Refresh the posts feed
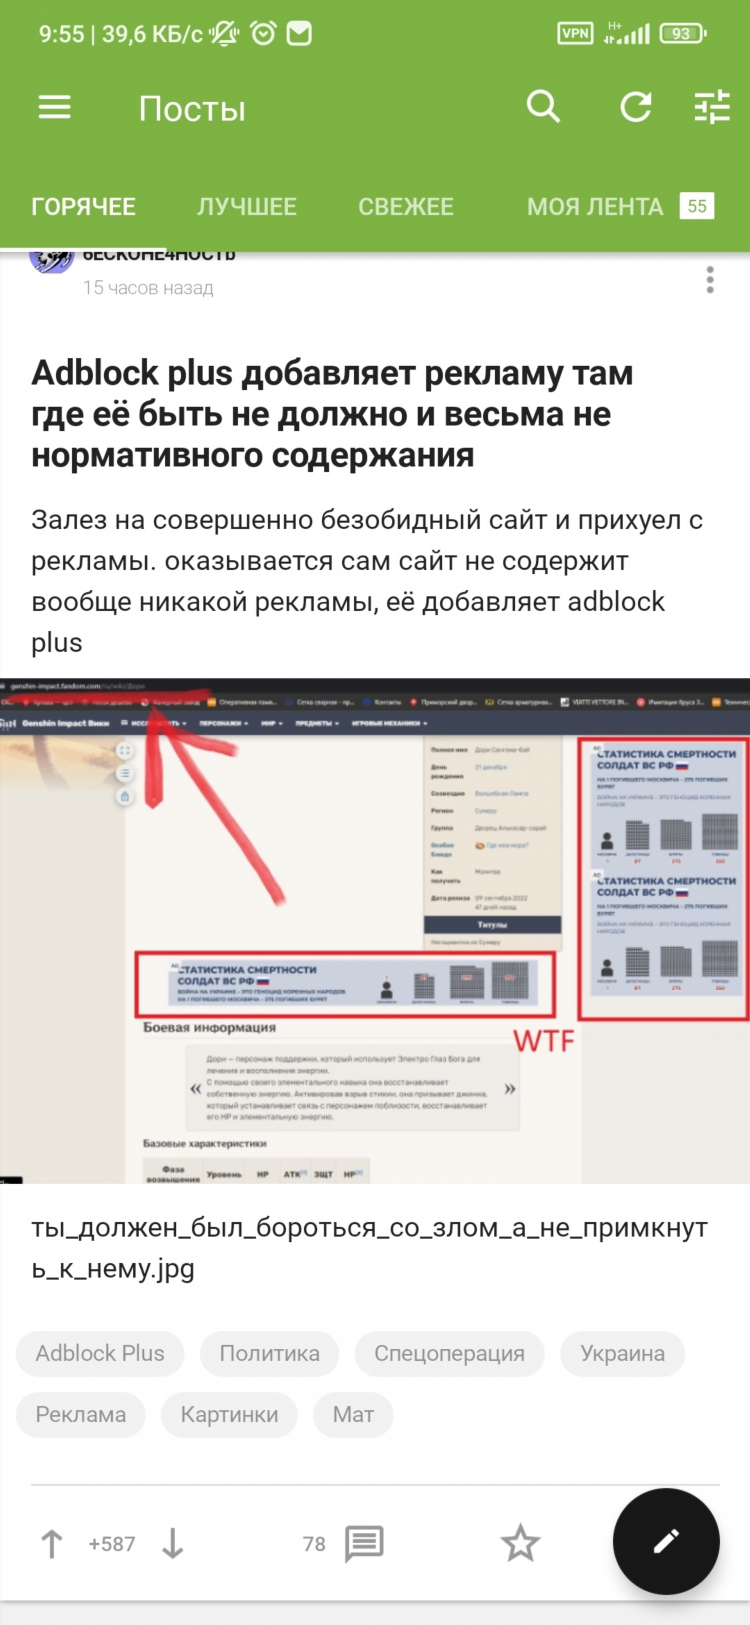The width and height of the screenshot is (750, 1625). 636,106
